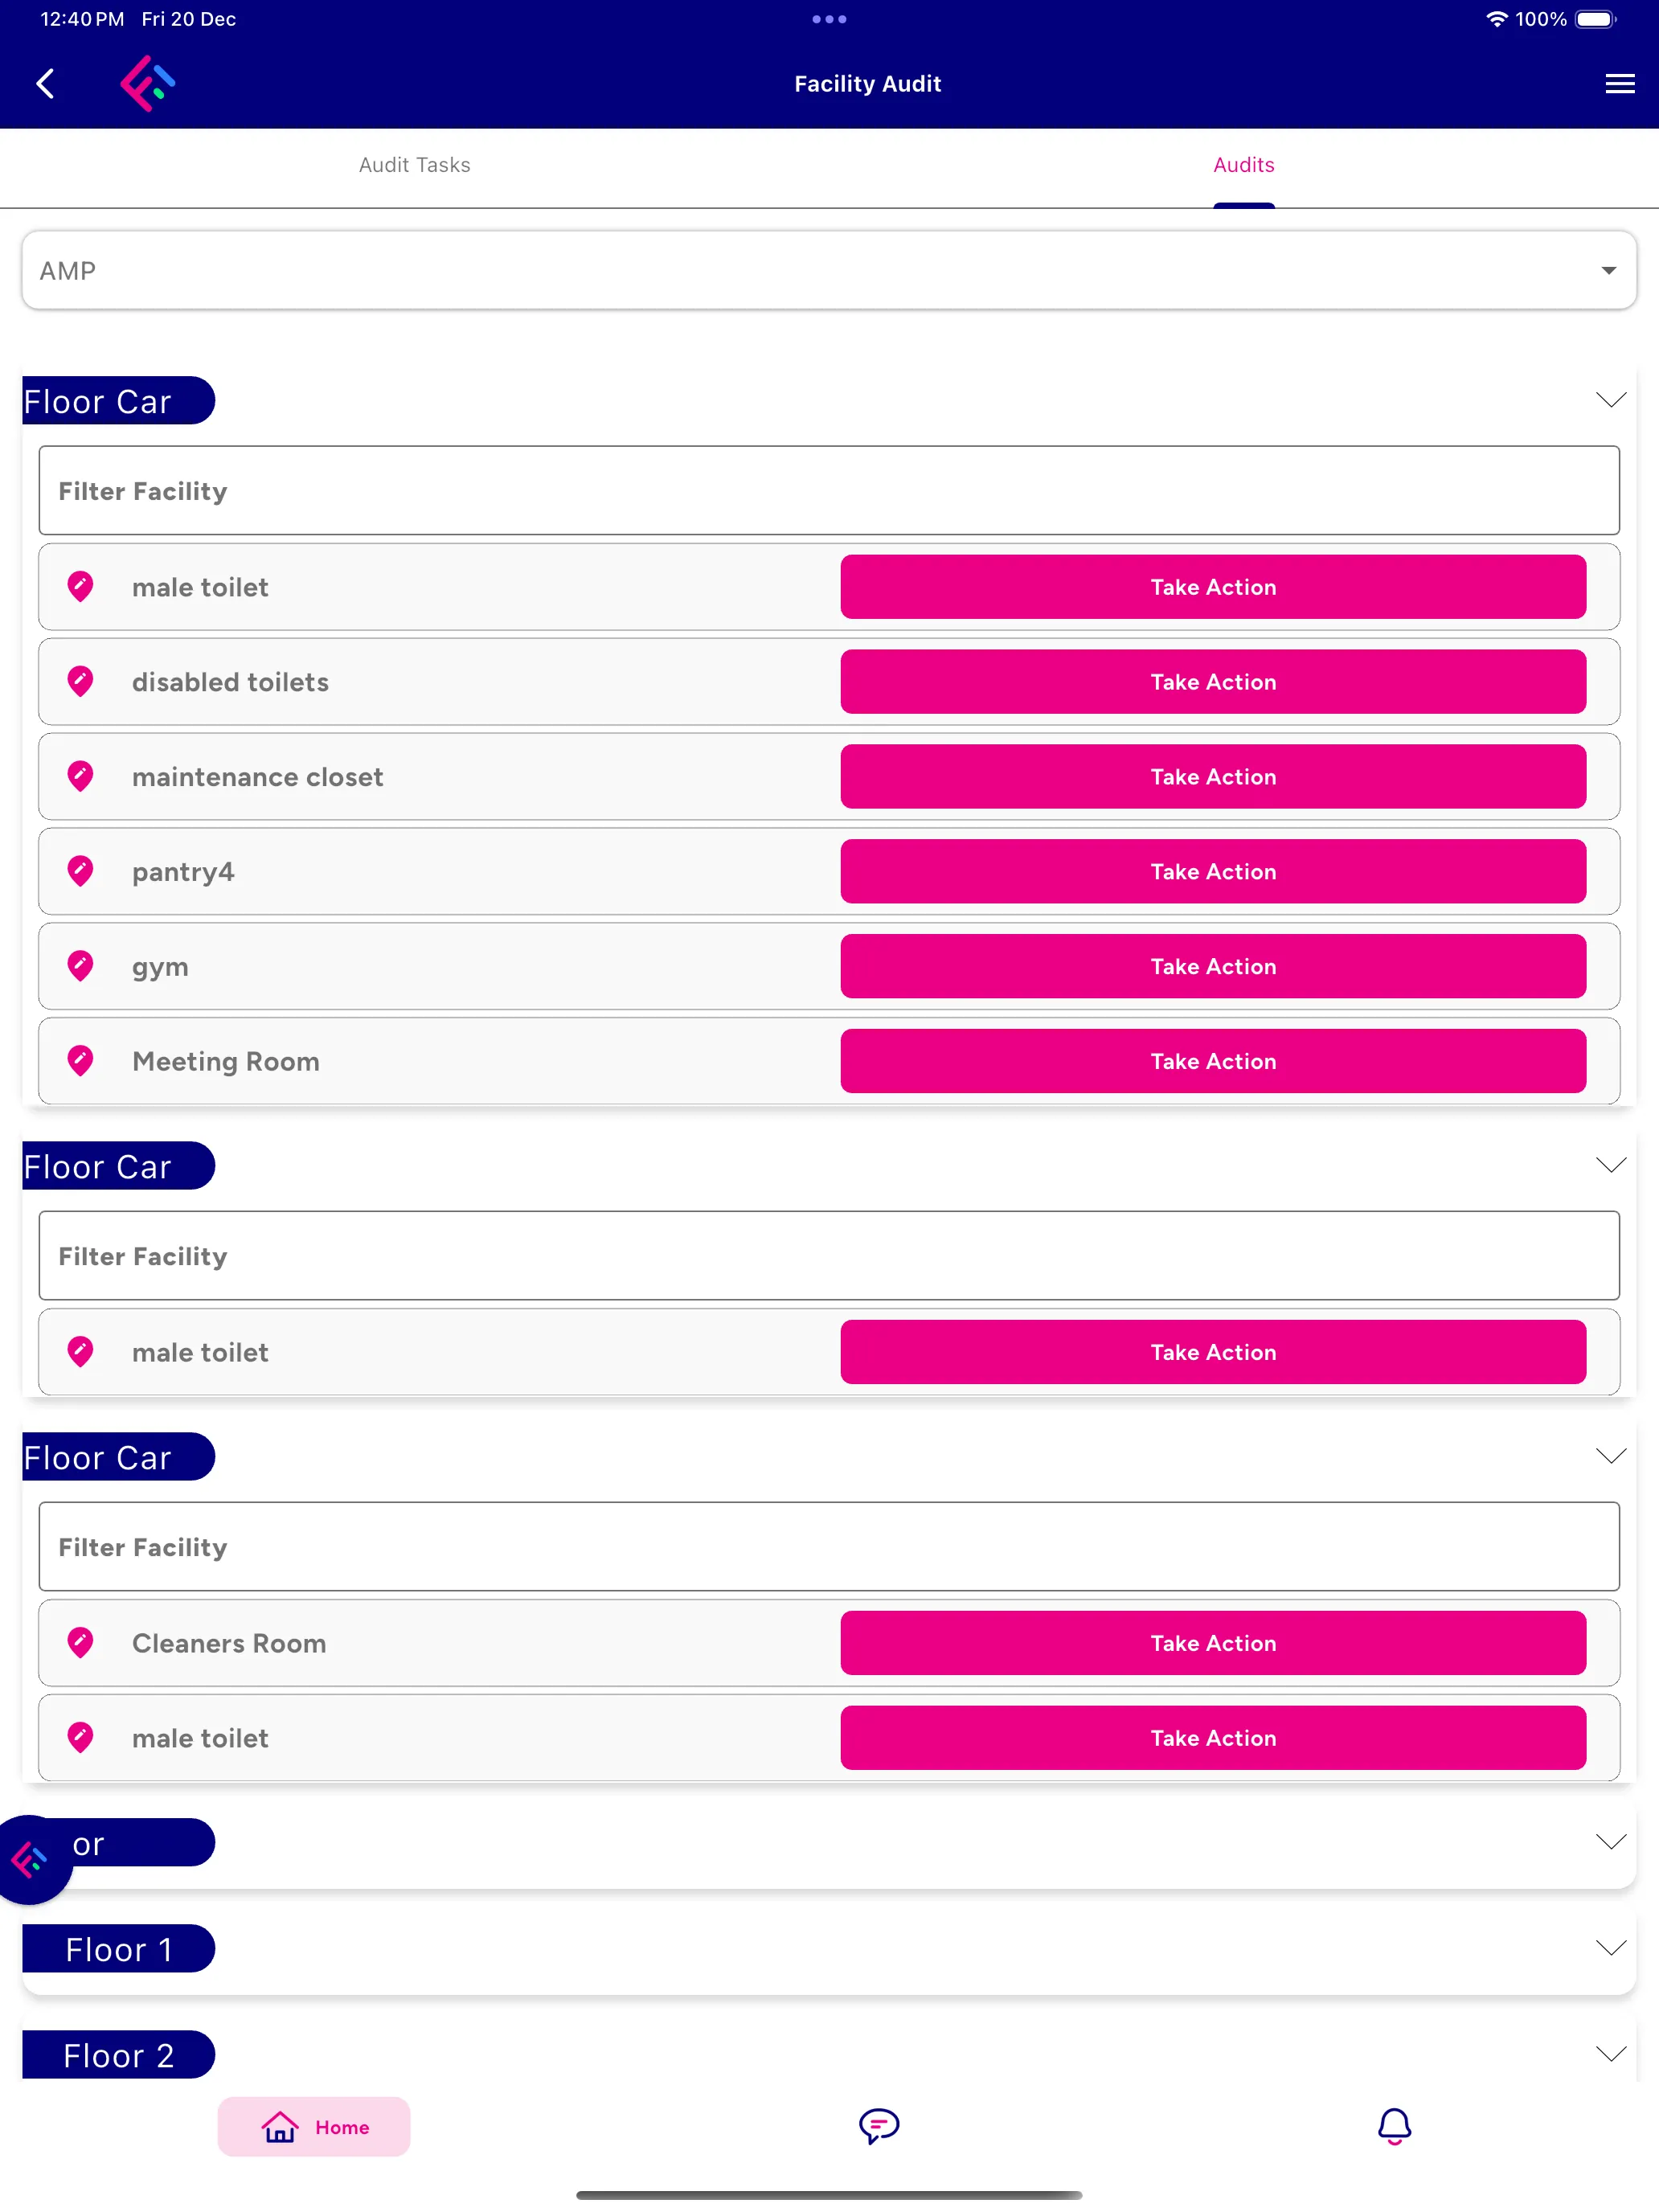This screenshot has height=2212, width=1659.
Task: Select the Audits tab
Action: (x=1244, y=166)
